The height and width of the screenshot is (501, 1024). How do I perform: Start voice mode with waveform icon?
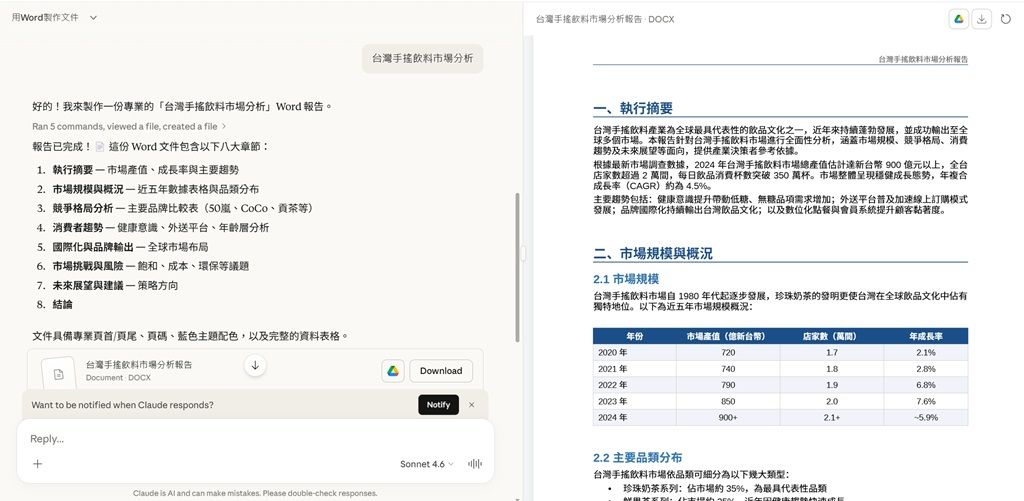pyautogui.click(x=475, y=464)
